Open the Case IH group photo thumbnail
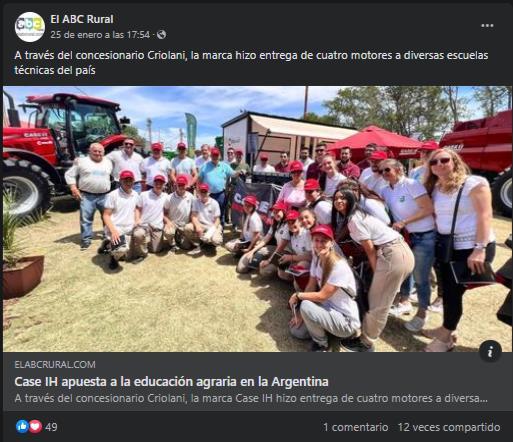 [x=256, y=219]
